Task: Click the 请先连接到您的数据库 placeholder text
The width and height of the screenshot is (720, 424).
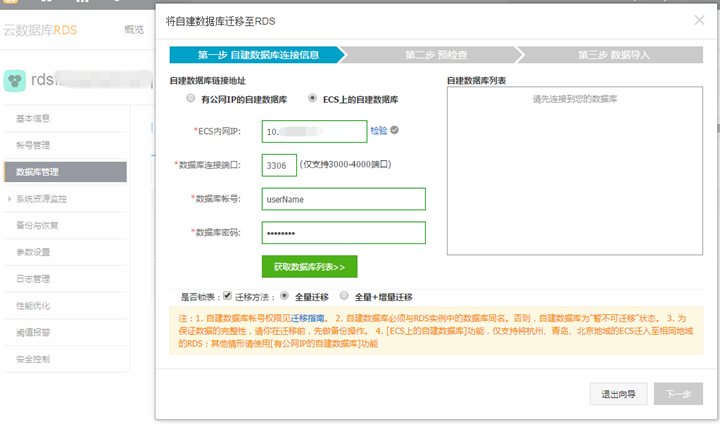Action: click(x=574, y=99)
